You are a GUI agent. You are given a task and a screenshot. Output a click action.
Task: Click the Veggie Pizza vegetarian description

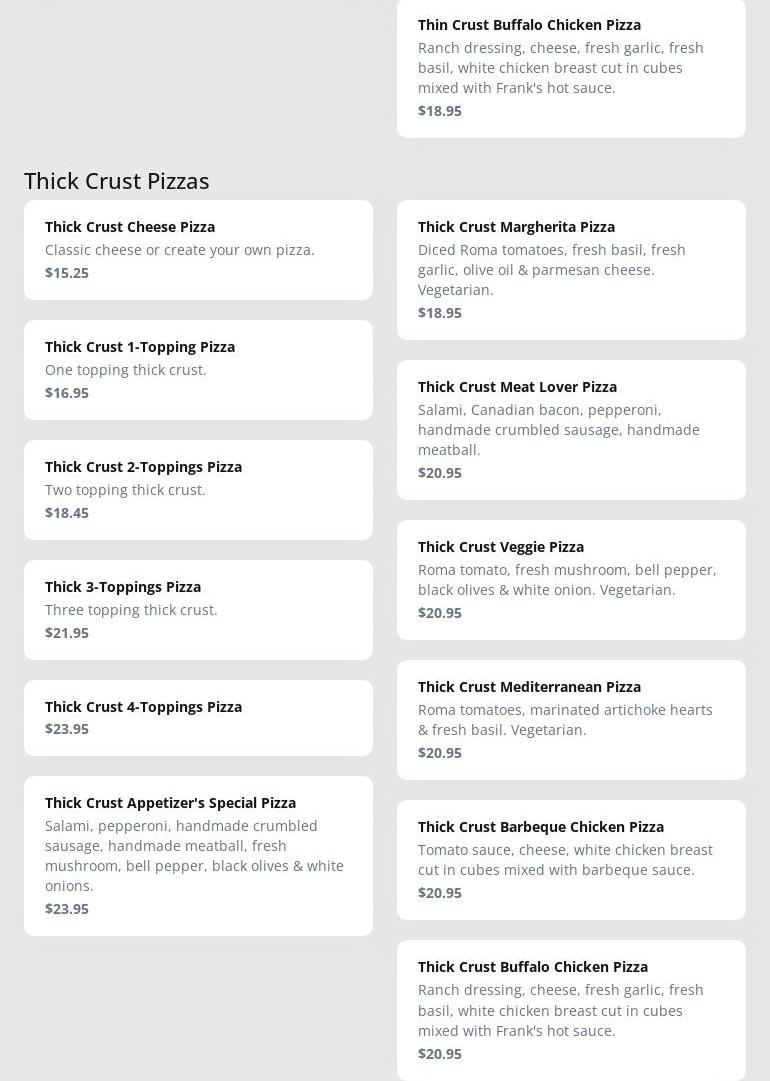(x=566, y=580)
